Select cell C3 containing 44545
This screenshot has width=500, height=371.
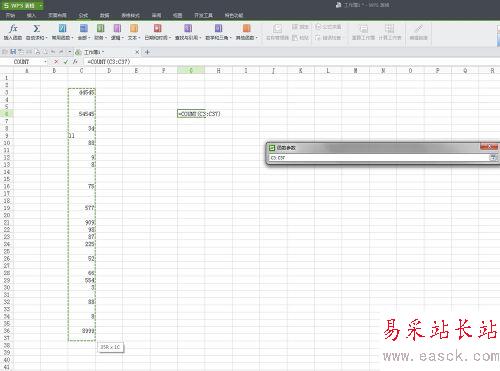pos(82,92)
